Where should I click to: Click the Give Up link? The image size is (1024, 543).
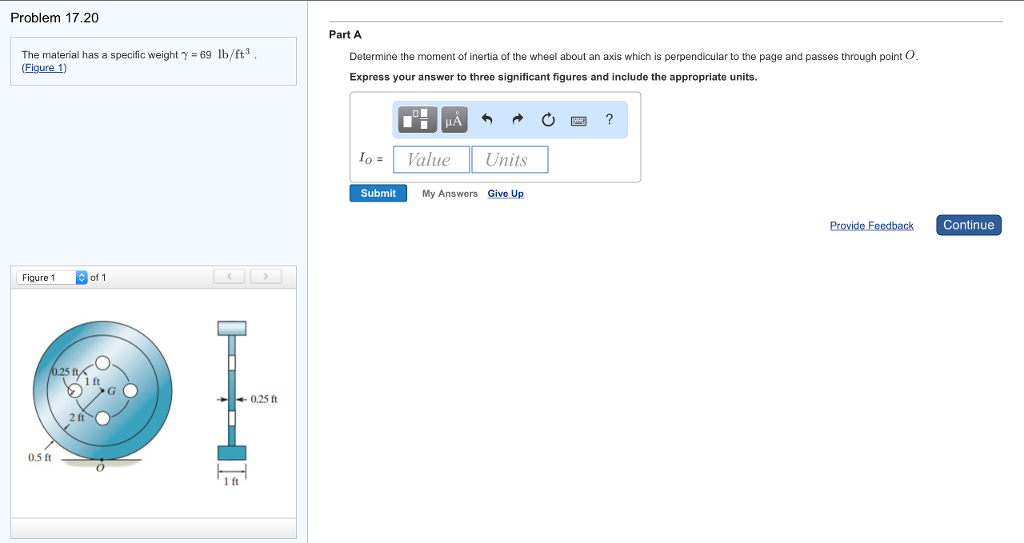tap(505, 194)
